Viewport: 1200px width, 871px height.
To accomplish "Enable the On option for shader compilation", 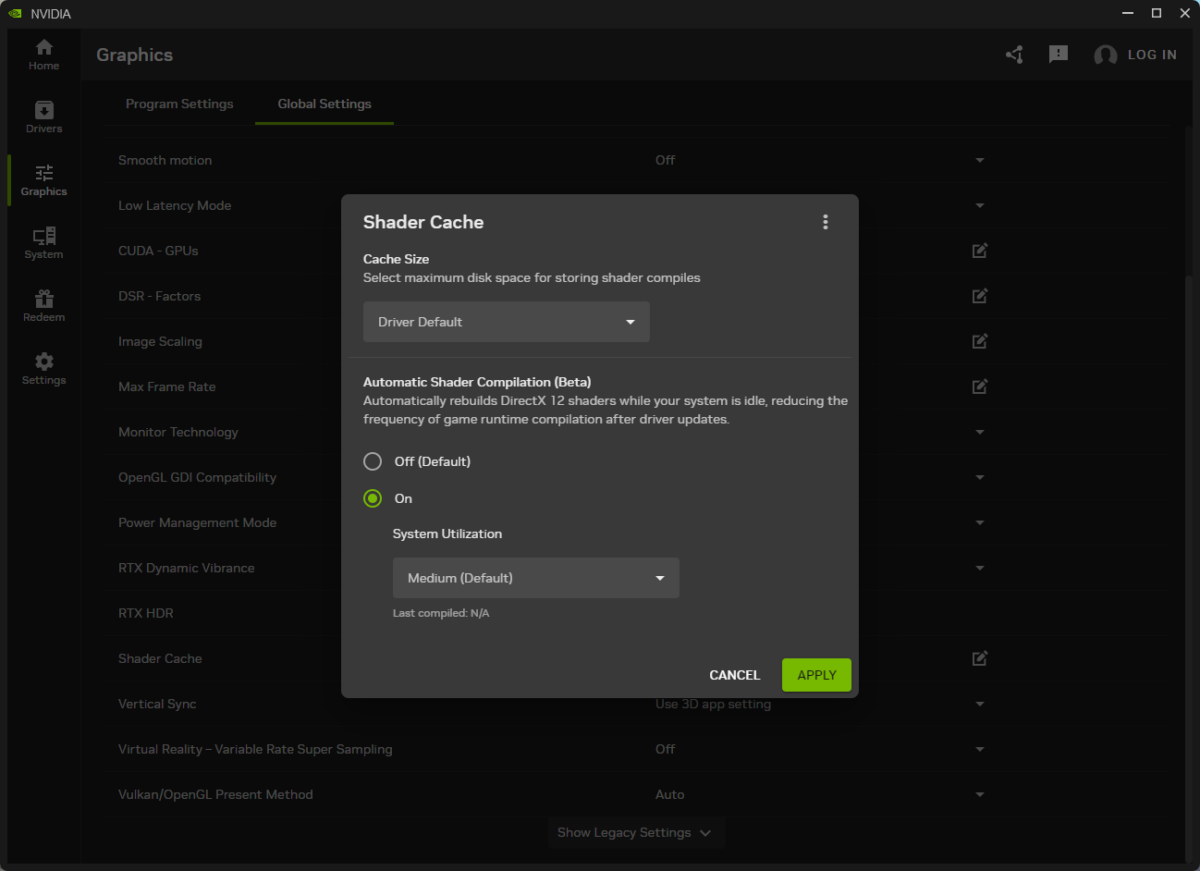I will (372, 498).
